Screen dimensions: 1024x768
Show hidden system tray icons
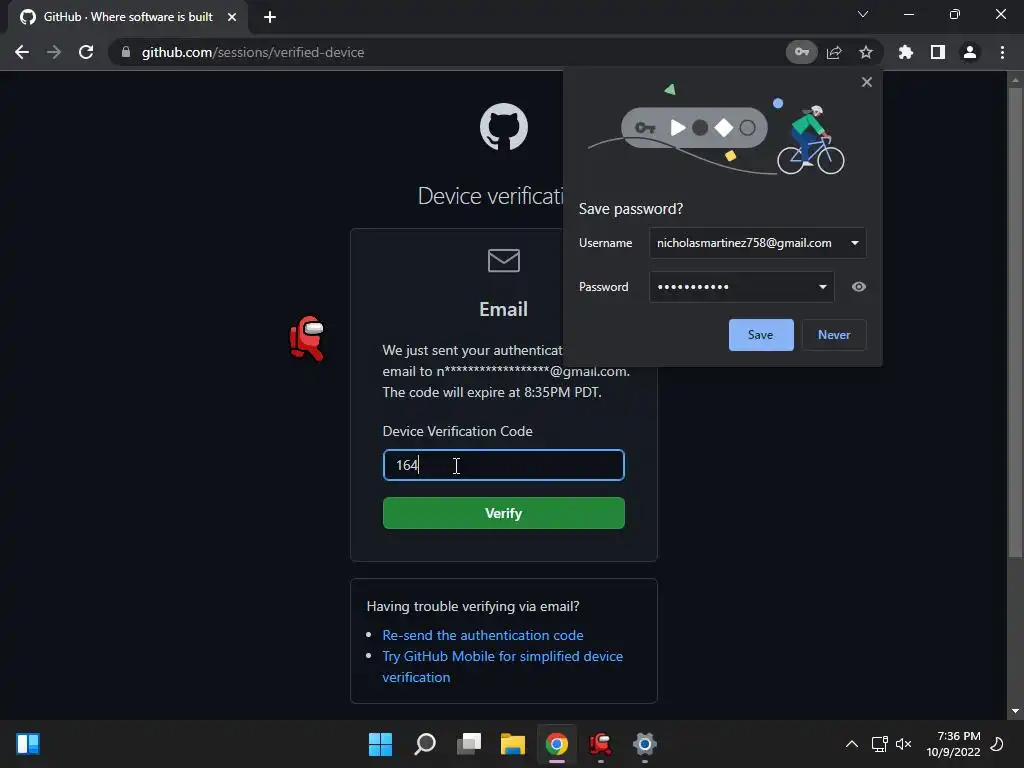[852, 744]
